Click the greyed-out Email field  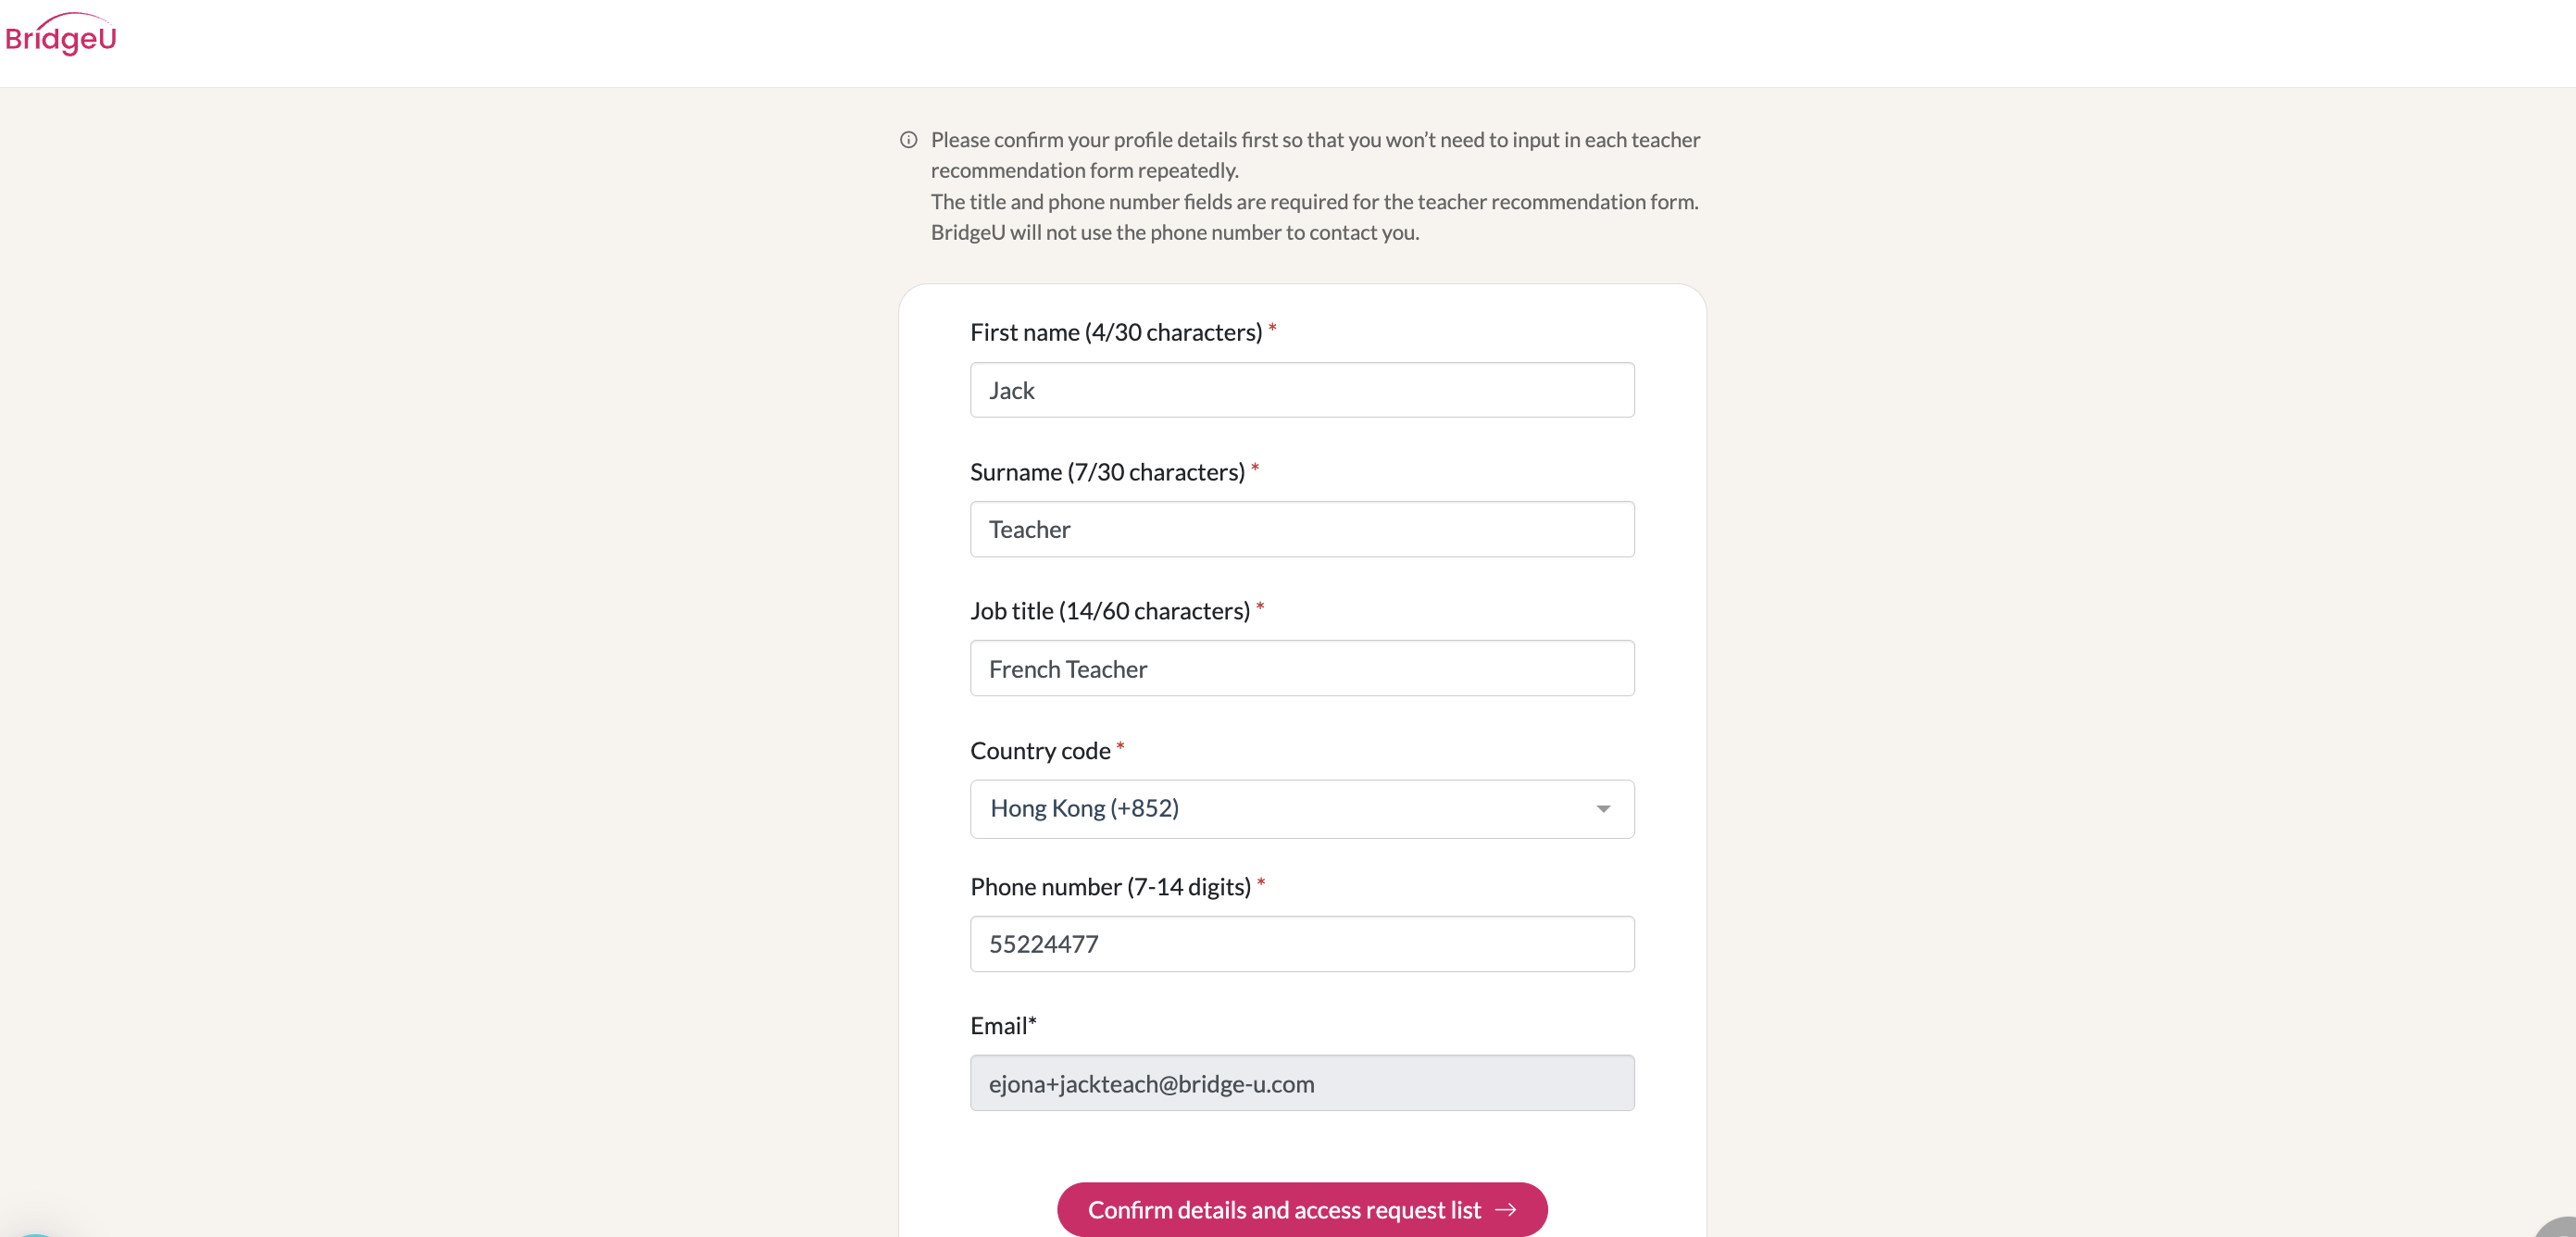click(1302, 1083)
